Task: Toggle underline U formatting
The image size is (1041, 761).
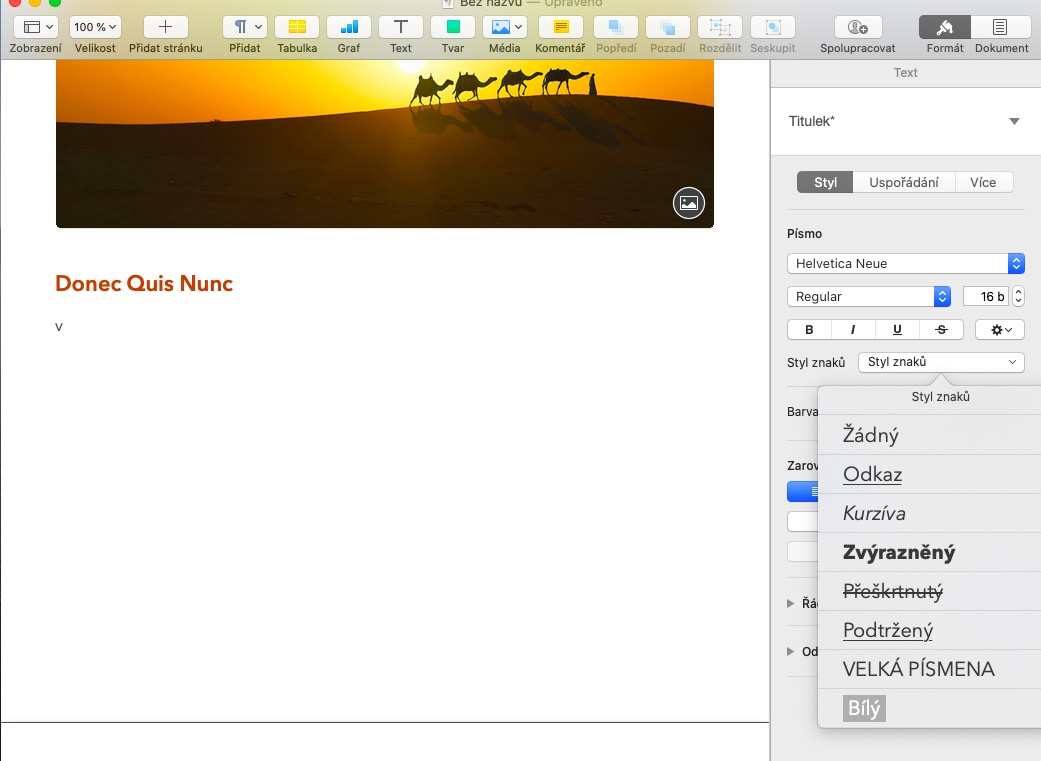Action: pyautogui.click(x=897, y=329)
